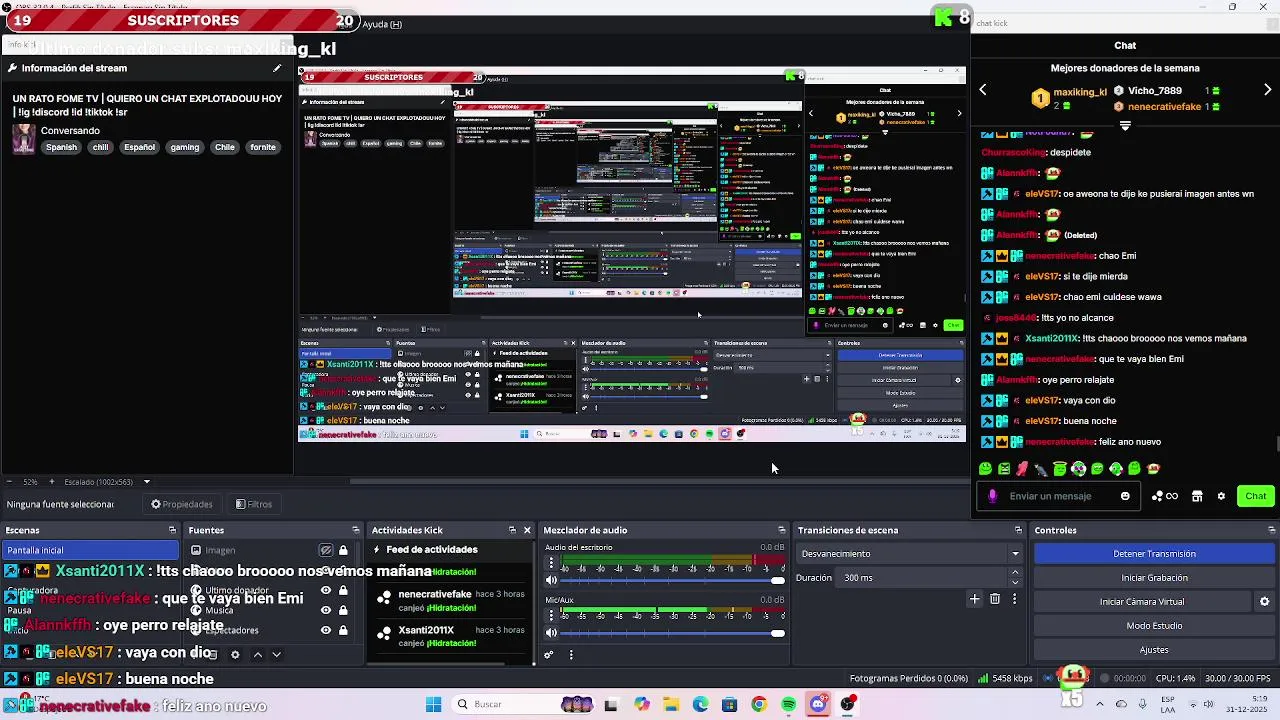Delete the scene transition with trash icon
Image resolution: width=1280 pixels, height=720 pixels.
(x=995, y=599)
